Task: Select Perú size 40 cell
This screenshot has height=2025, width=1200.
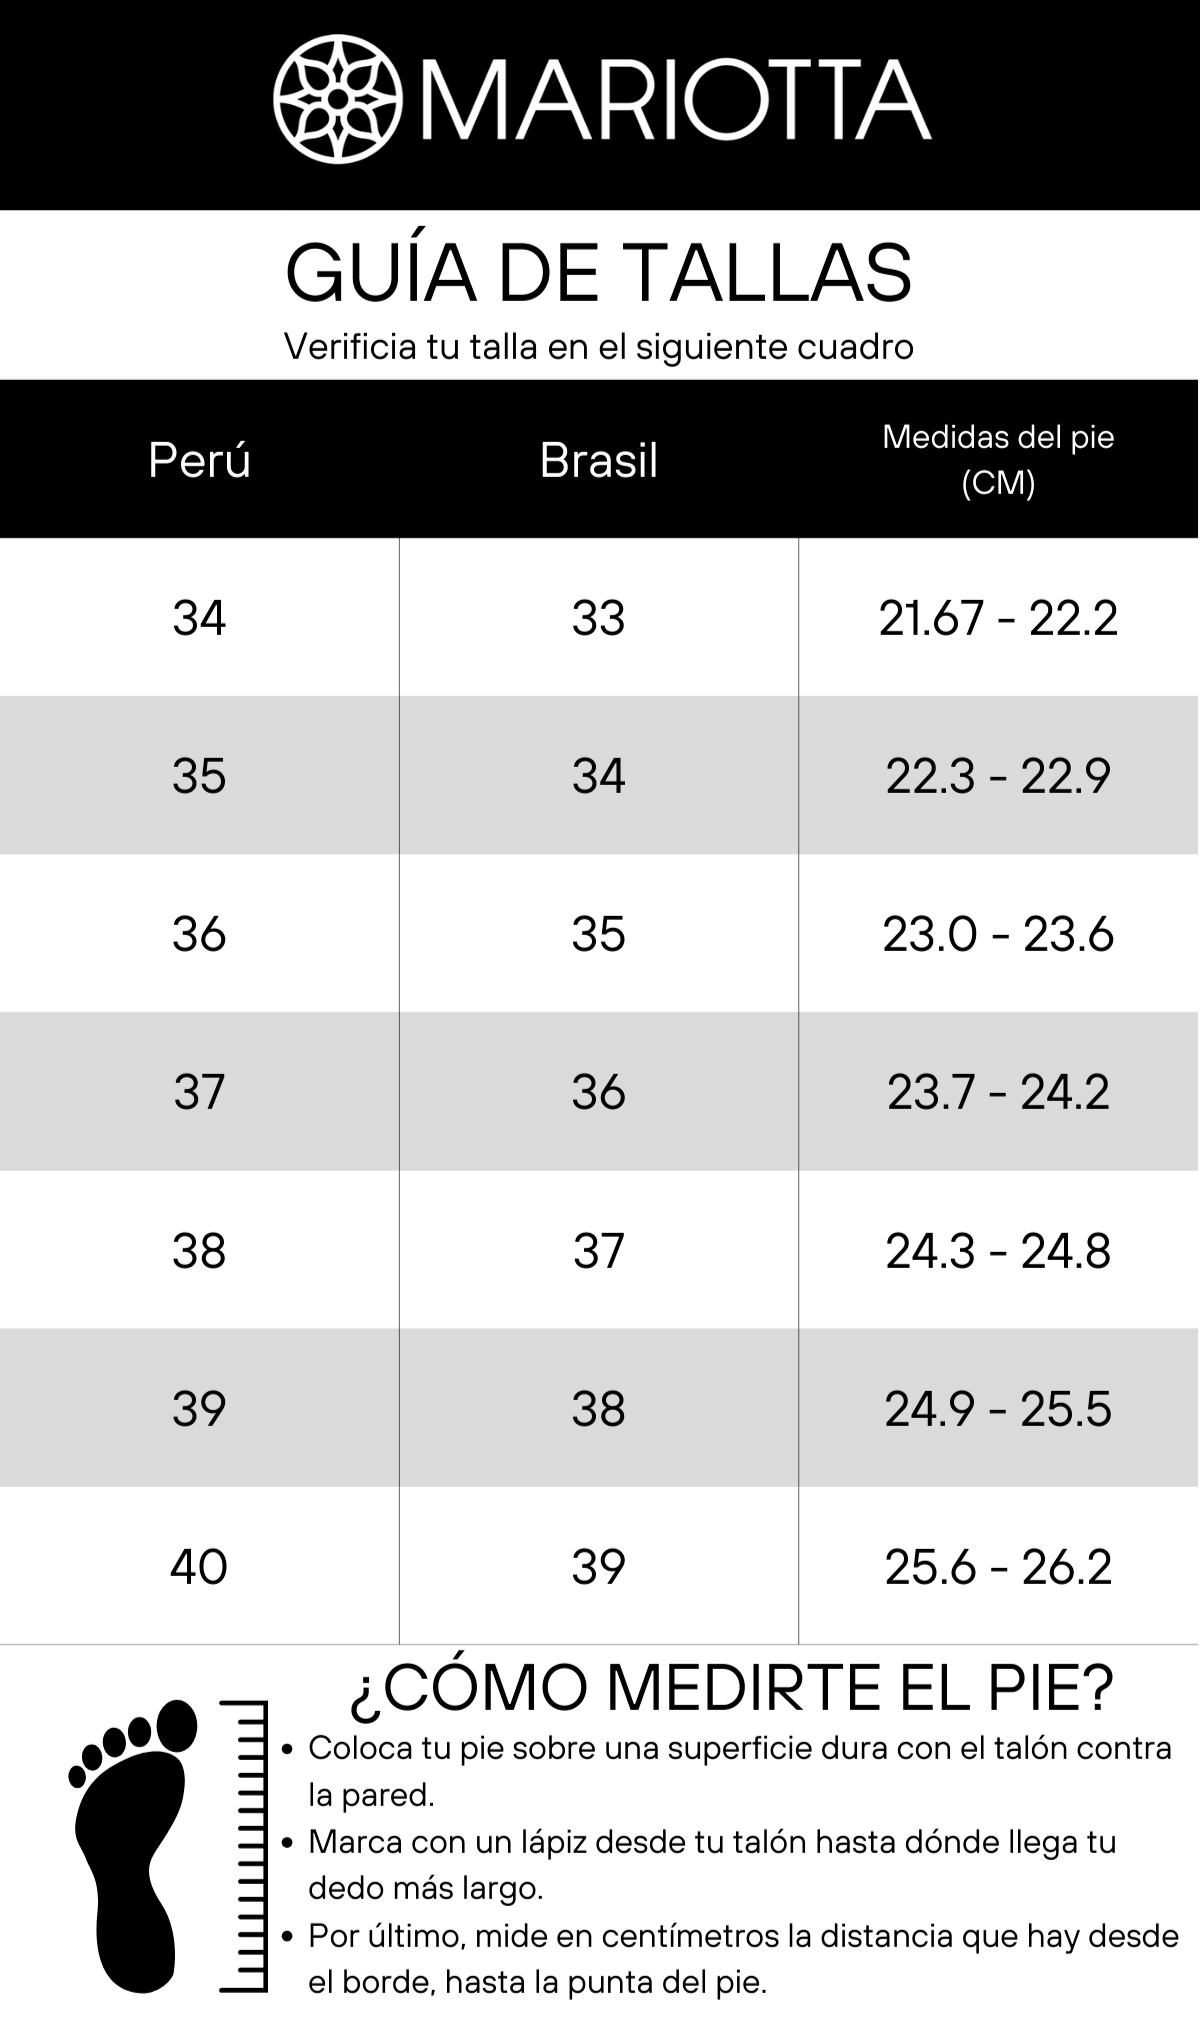Action: [199, 1565]
